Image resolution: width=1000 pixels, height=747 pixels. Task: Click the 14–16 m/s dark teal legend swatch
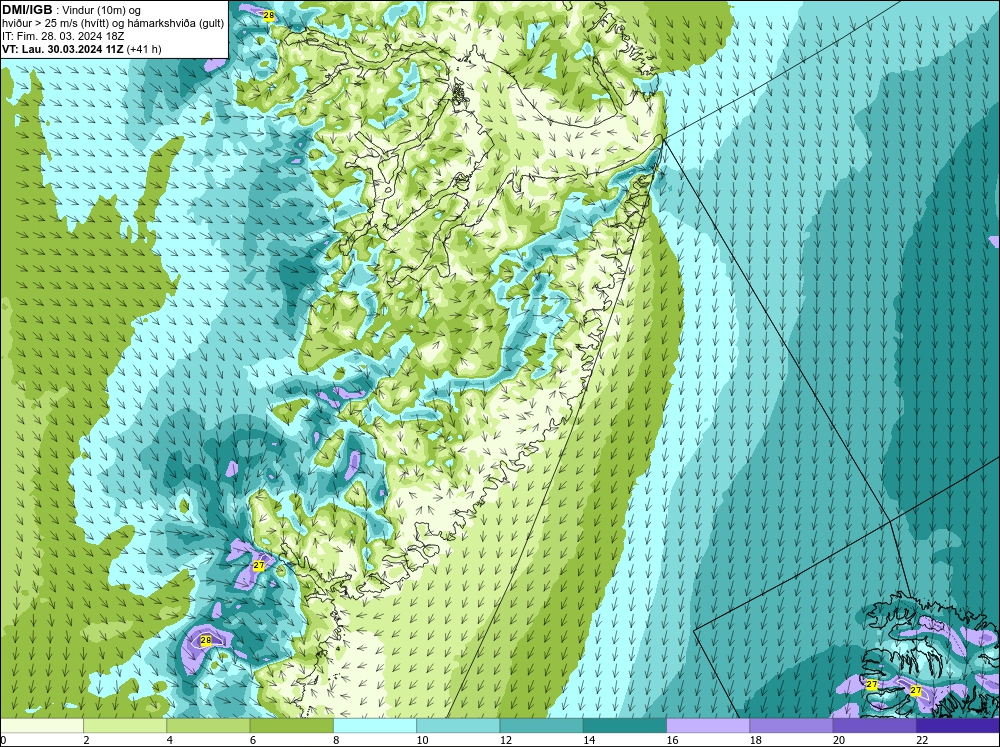[624, 725]
